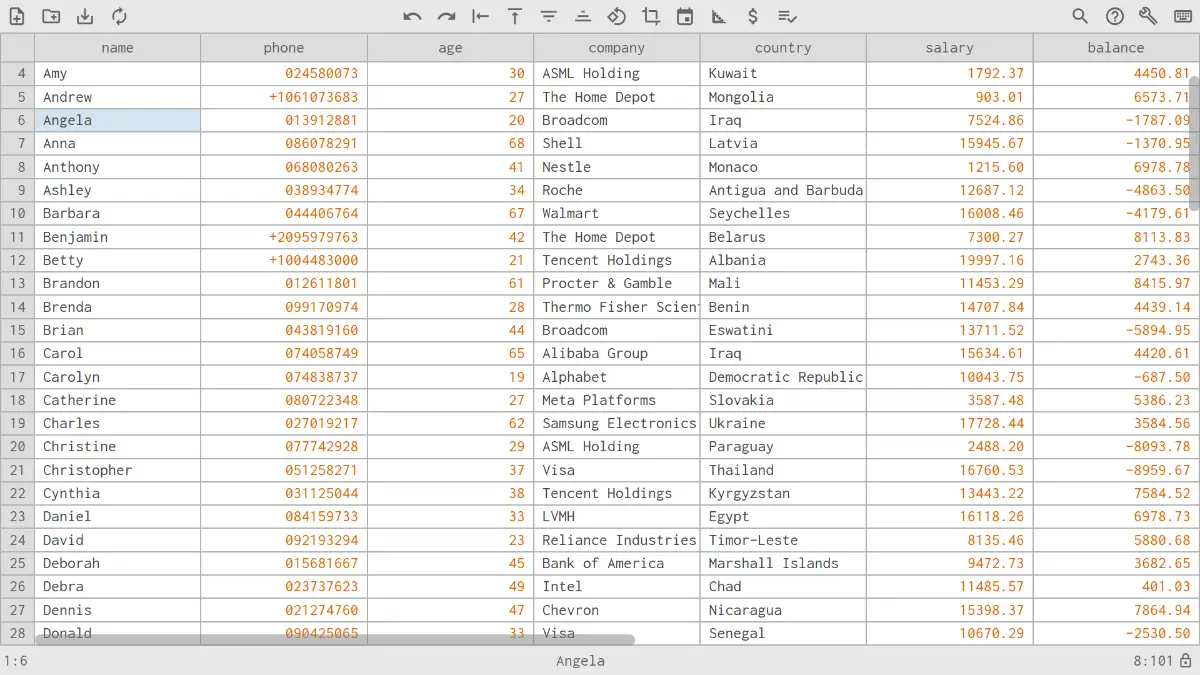Refresh the table data
Viewport: 1200px width, 675px height.
120,16
